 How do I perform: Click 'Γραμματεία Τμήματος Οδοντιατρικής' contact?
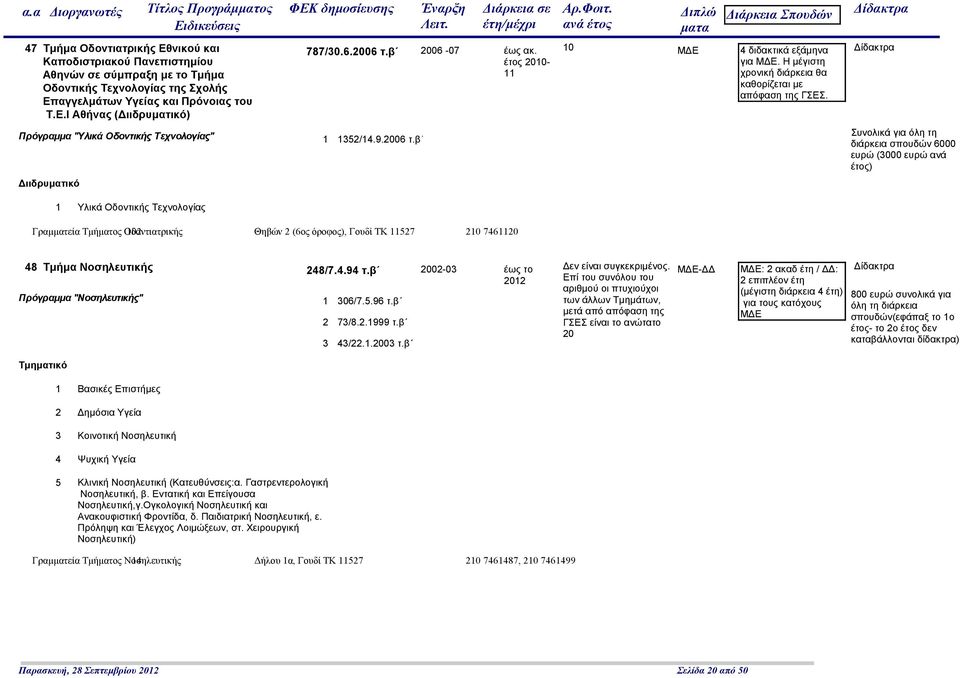click(x=107, y=232)
